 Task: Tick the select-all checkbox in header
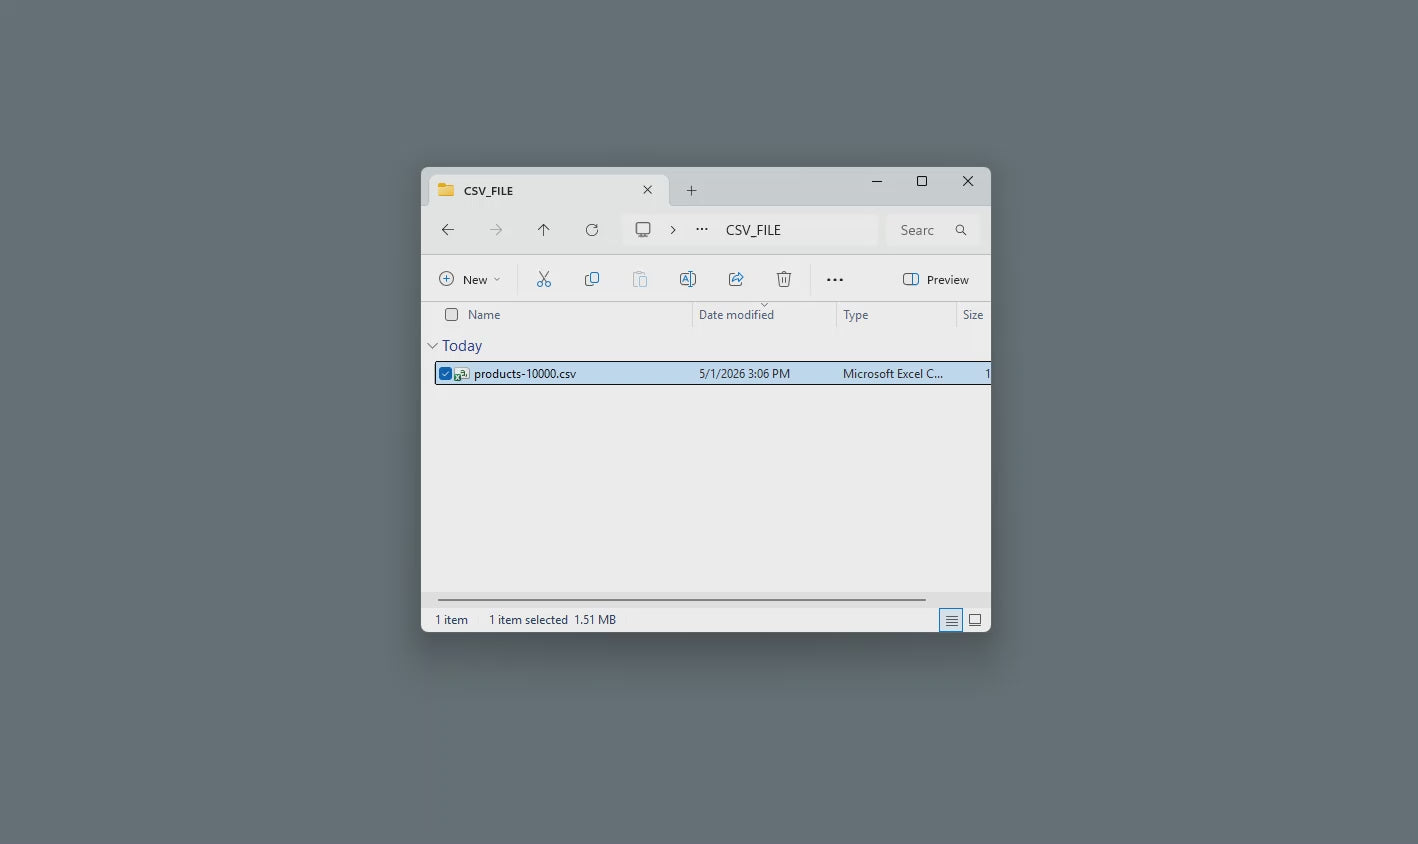pyautogui.click(x=451, y=315)
